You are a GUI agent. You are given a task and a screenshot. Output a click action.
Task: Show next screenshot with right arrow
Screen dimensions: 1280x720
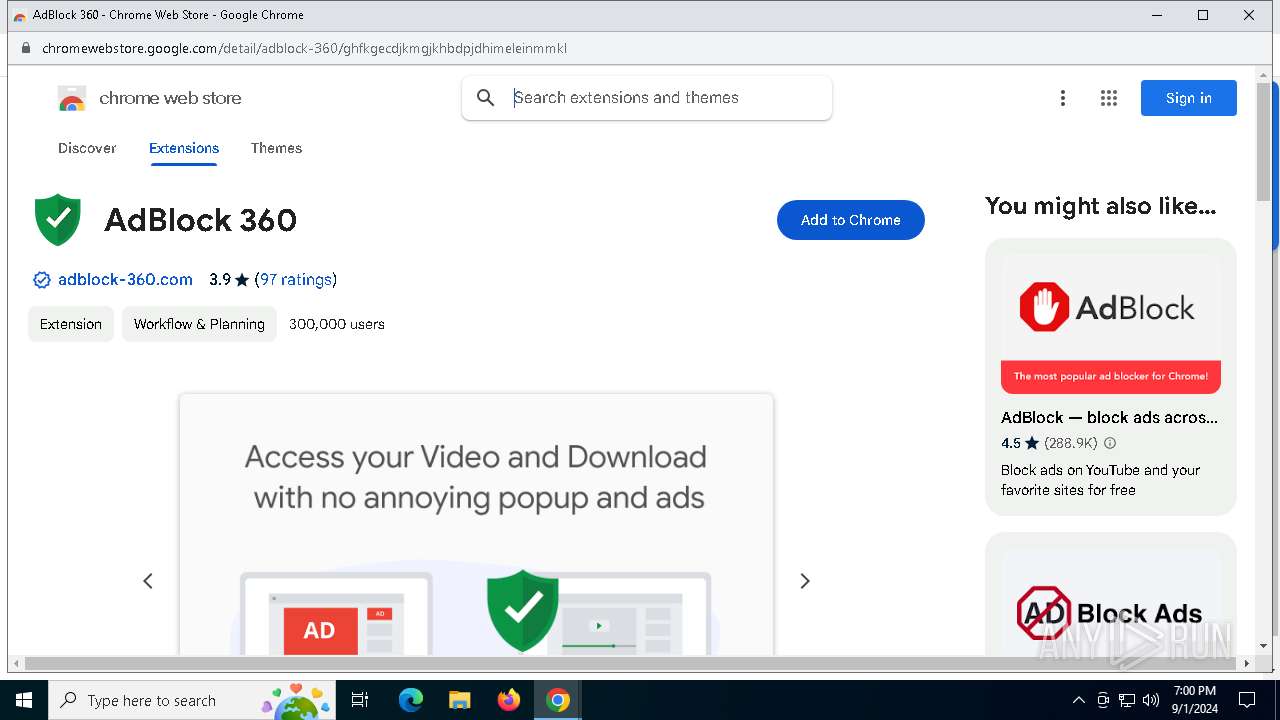(805, 581)
